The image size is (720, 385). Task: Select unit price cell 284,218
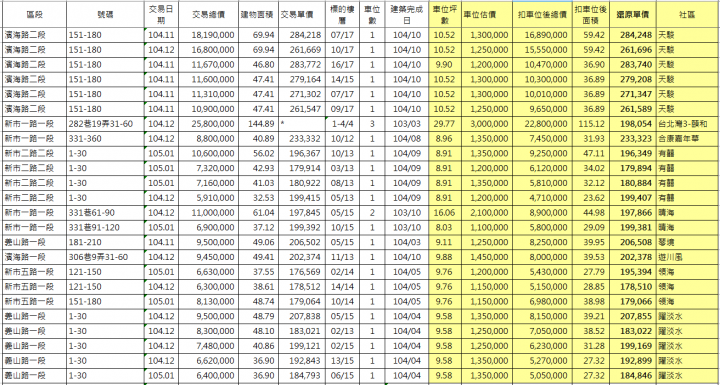click(x=301, y=35)
